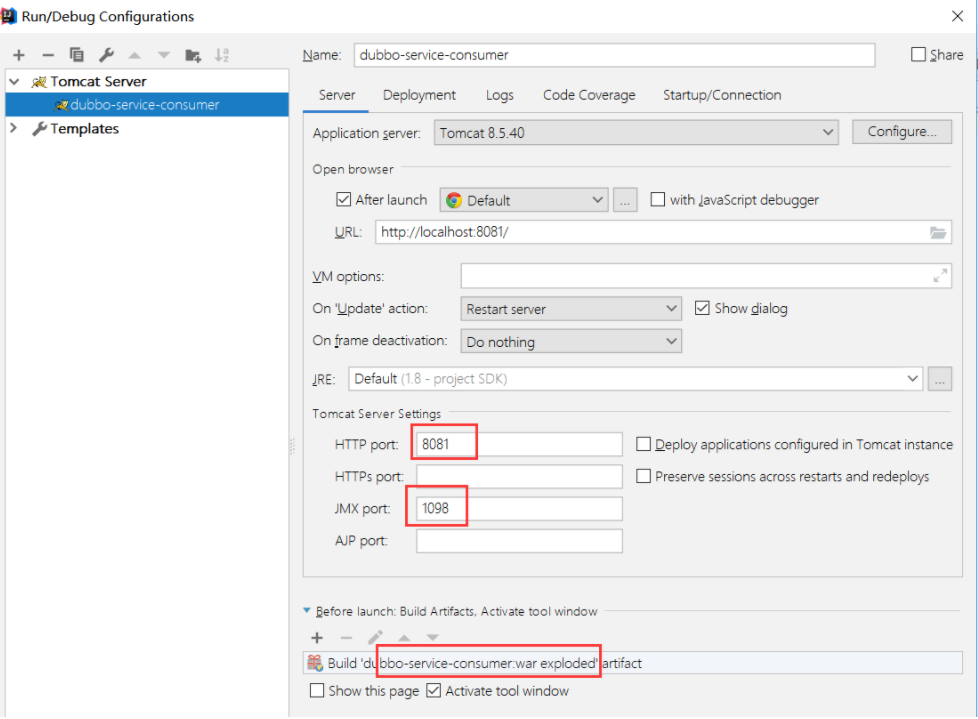The width and height of the screenshot is (978, 719).
Task: Switch to the Deployment tab
Action: click(x=419, y=95)
